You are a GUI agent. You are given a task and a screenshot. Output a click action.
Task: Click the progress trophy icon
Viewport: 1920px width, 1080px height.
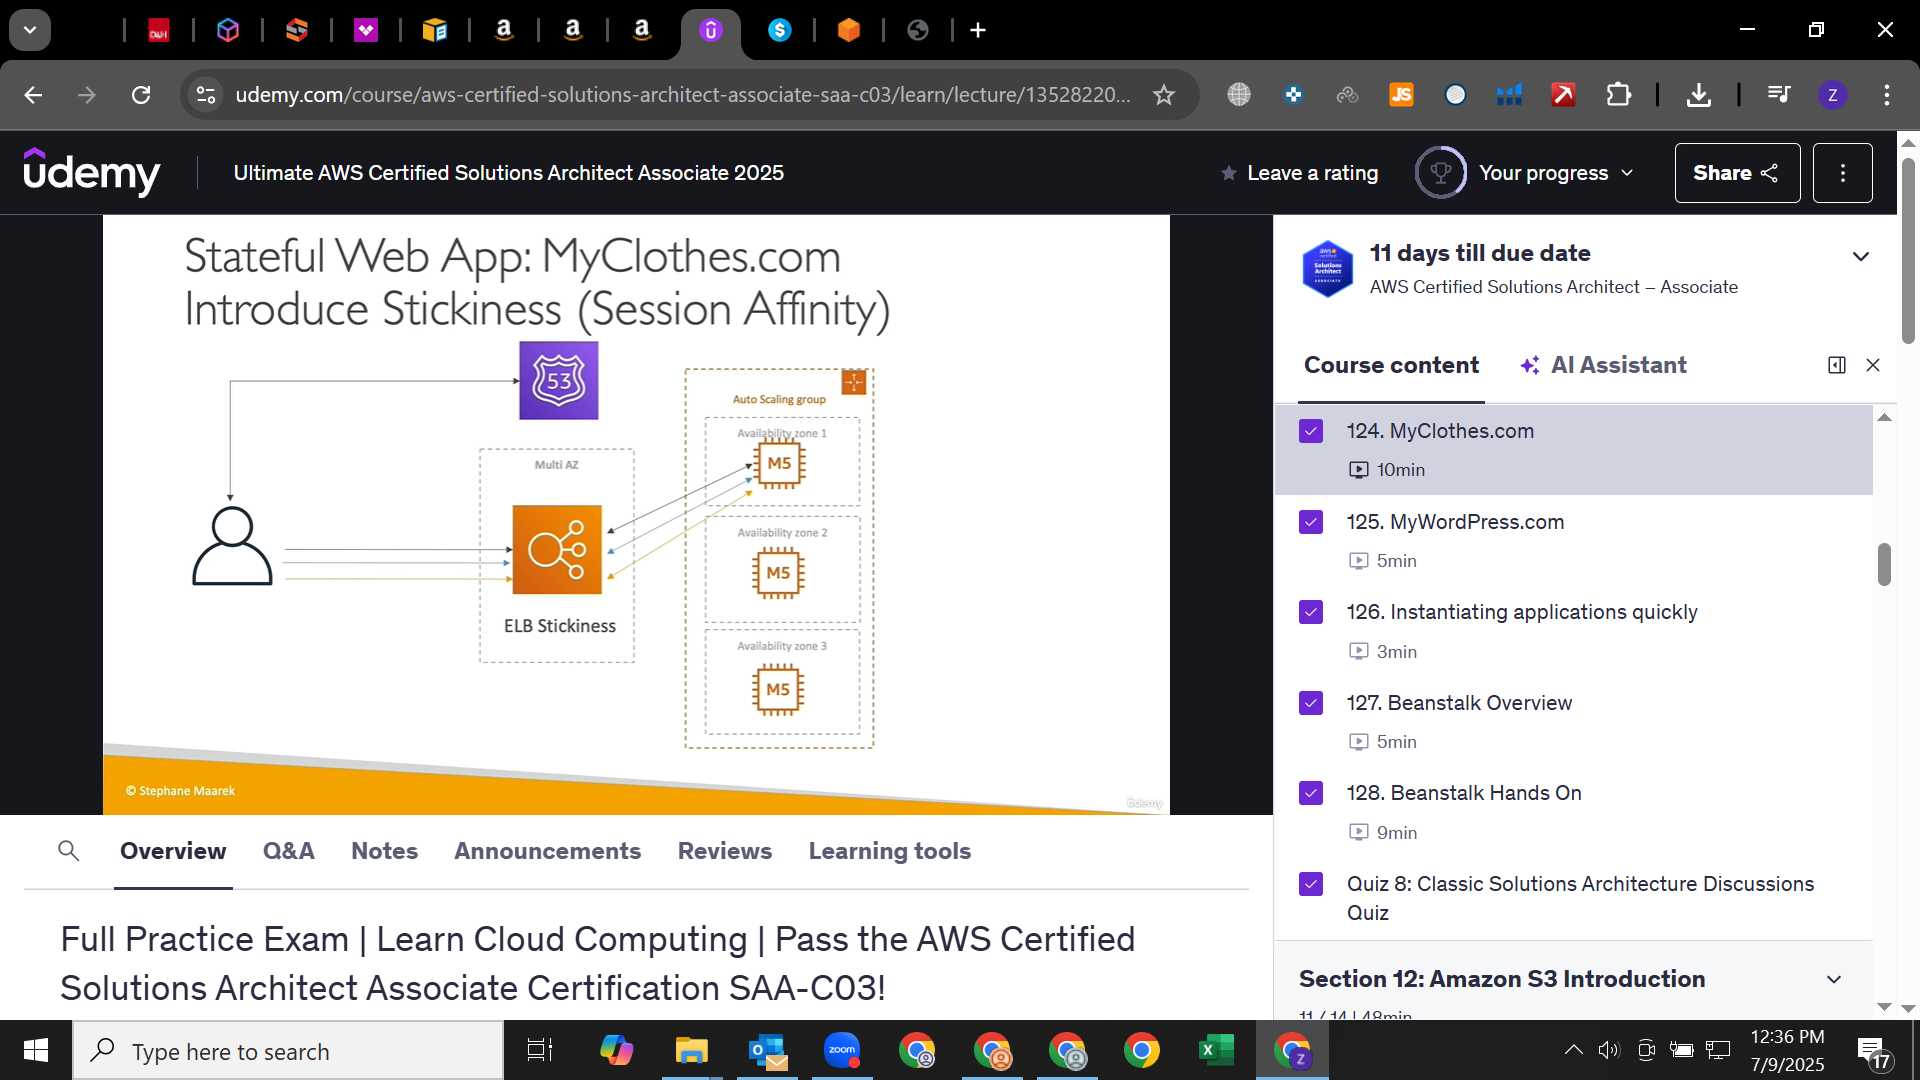(1440, 173)
